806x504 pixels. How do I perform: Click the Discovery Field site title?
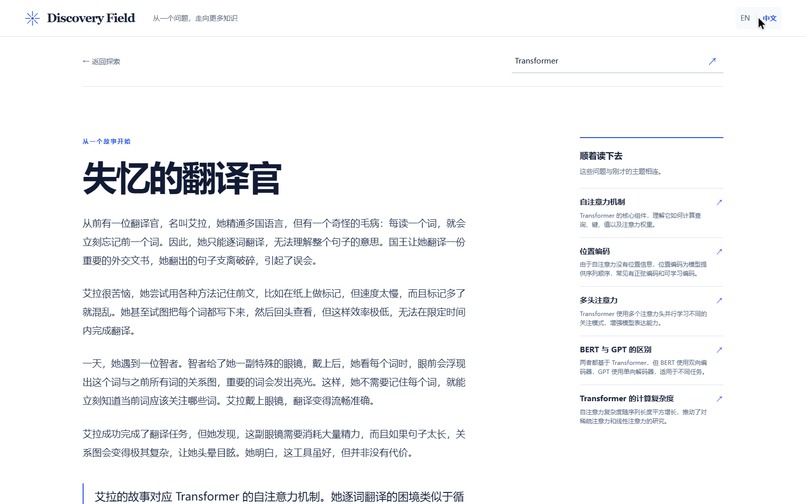[x=91, y=18]
